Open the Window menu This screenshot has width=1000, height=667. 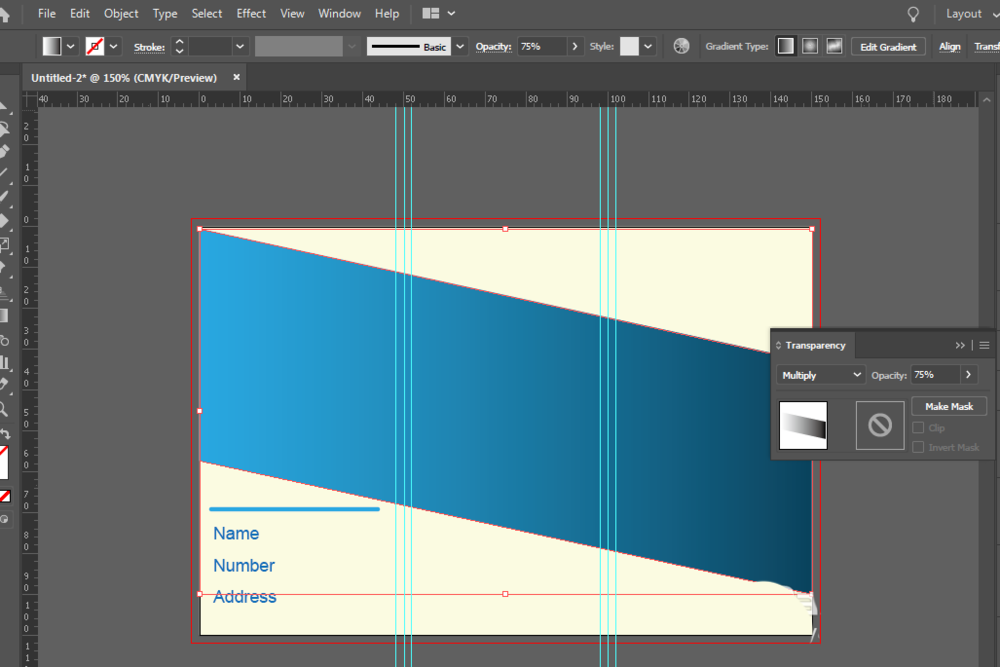coord(339,13)
